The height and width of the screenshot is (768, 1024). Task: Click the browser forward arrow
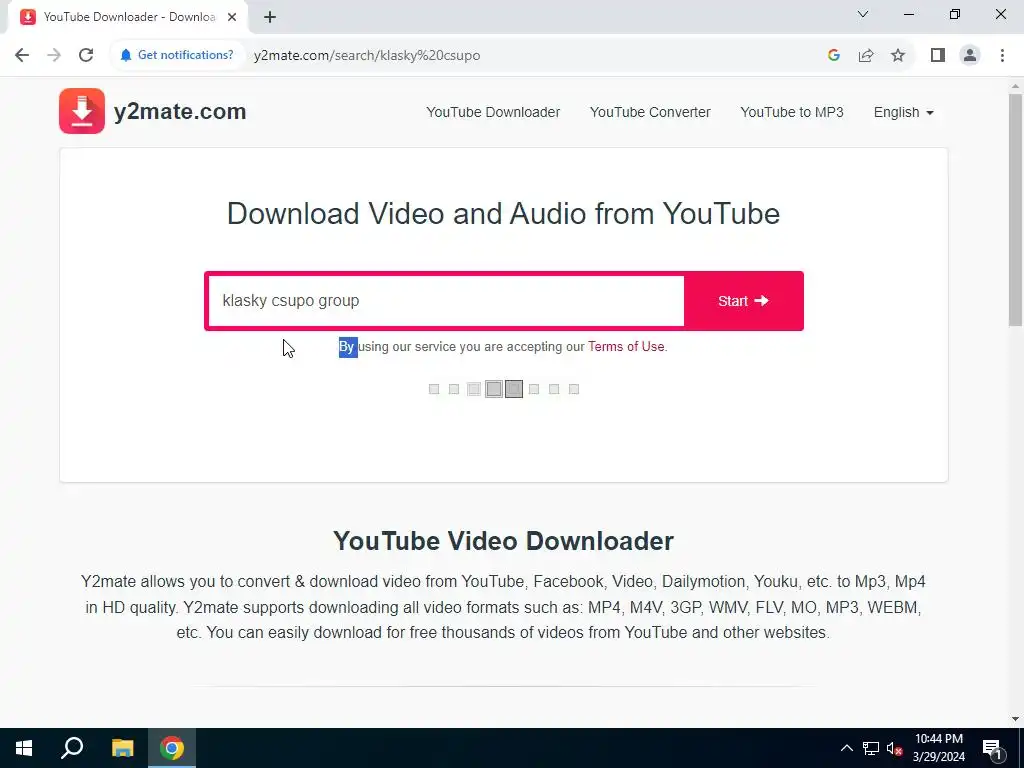[54, 55]
